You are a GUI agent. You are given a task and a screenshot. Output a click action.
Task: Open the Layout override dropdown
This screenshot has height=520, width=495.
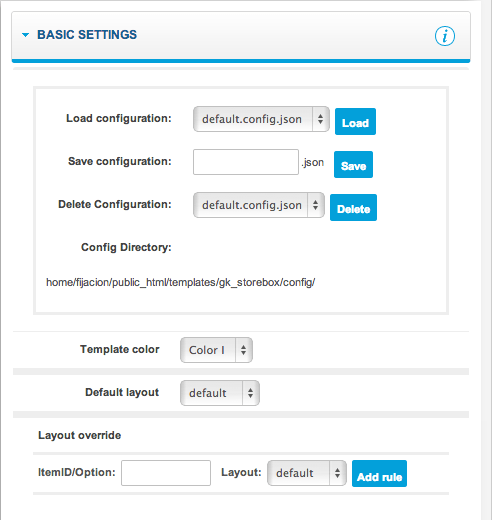(307, 473)
